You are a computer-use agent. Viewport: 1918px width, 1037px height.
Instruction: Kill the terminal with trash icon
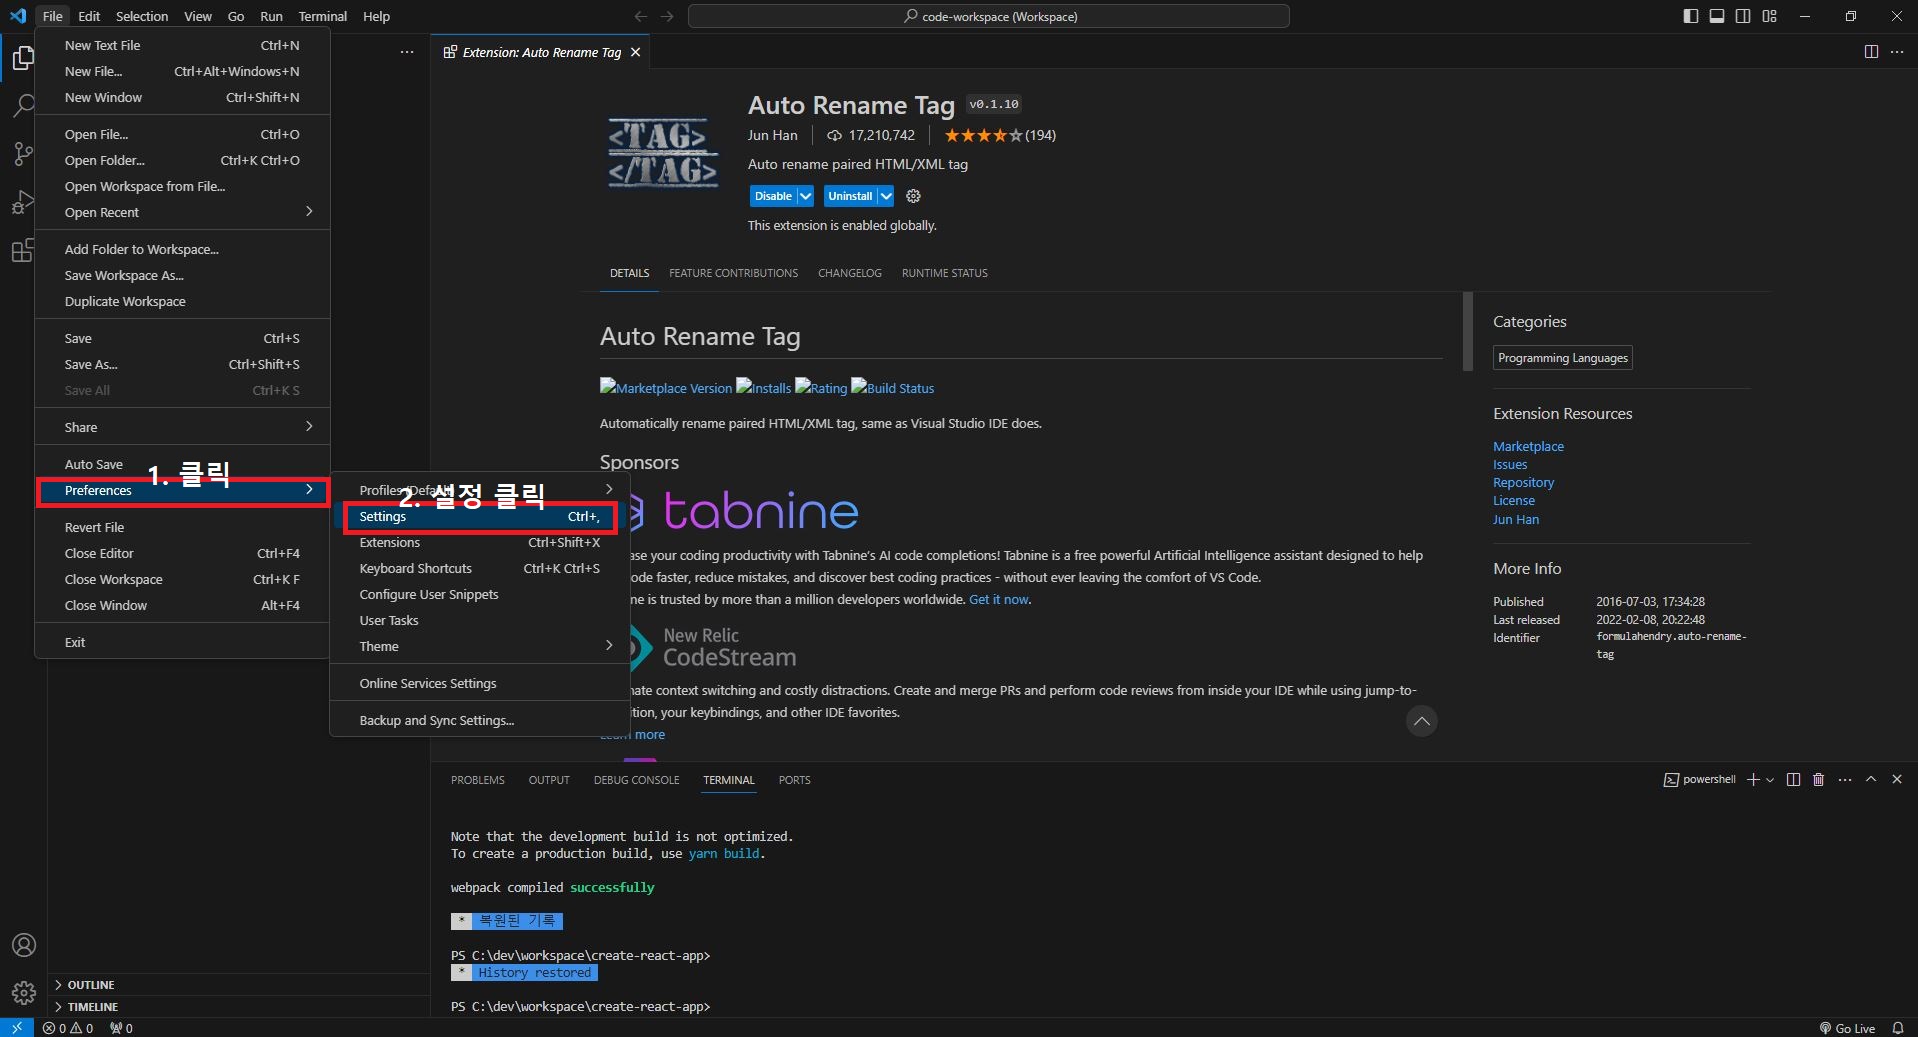pos(1819,780)
